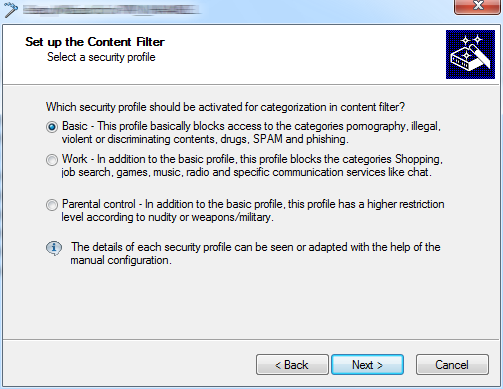The width and height of the screenshot is (503, 389).
Task: Choose the Work profile radio button
Action: pyautogui.click(x=52, y=160)
